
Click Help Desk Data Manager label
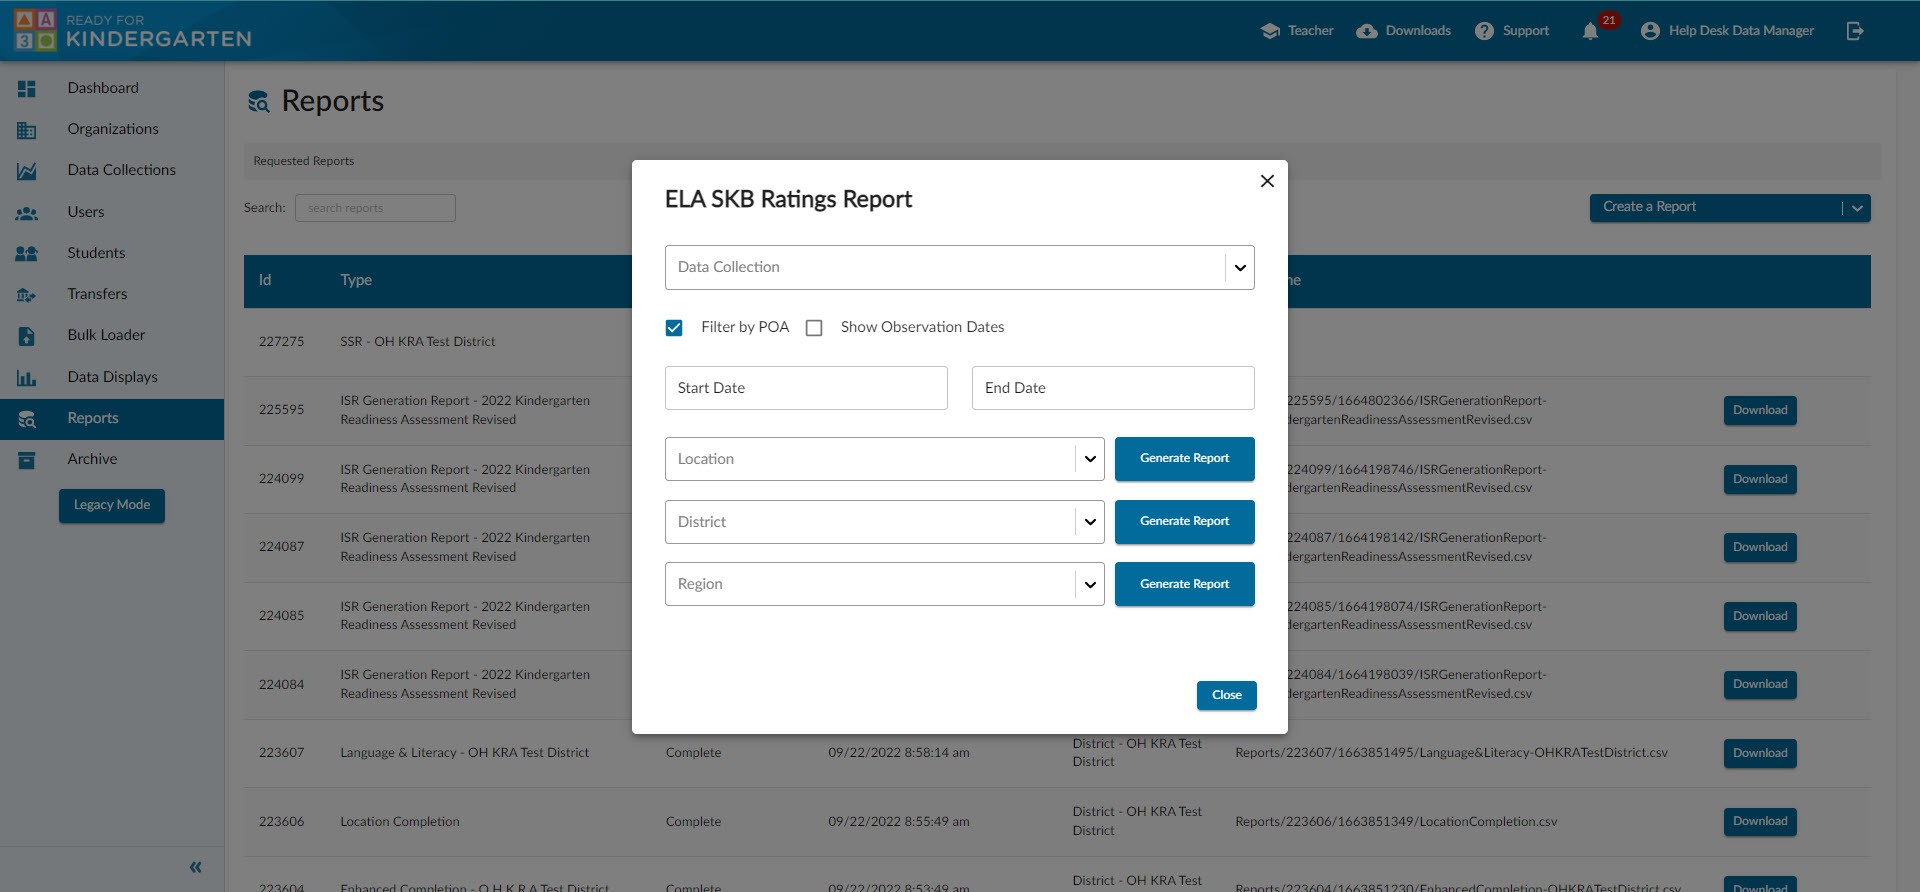coord(1741,31)
